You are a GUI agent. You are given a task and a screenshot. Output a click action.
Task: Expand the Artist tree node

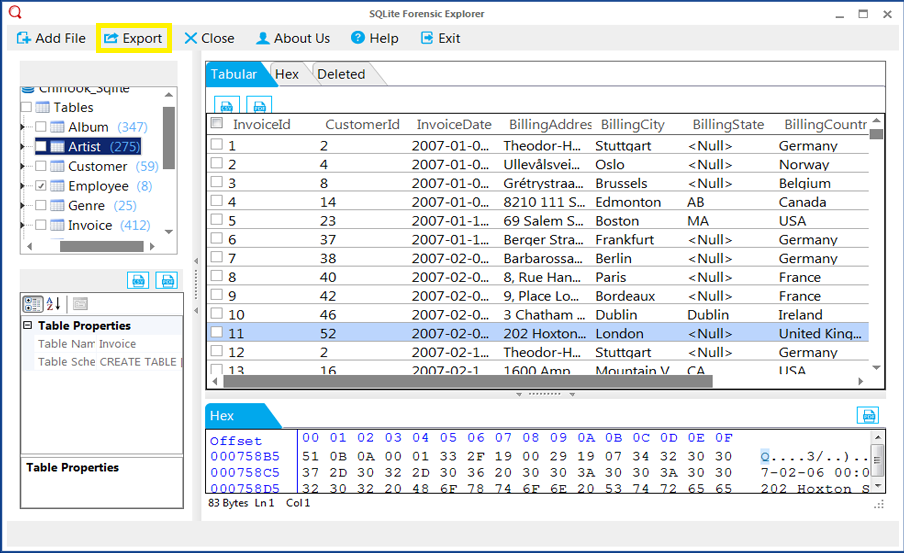pos(23,146)
